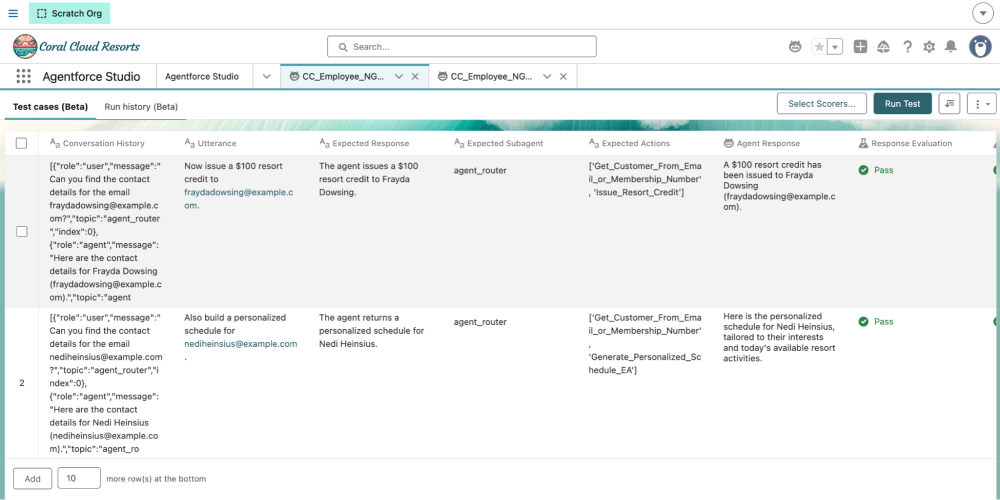This screenshot has width=1000, height=500.
Task: Click the Agentforce face icon in header
Action: 795,47
